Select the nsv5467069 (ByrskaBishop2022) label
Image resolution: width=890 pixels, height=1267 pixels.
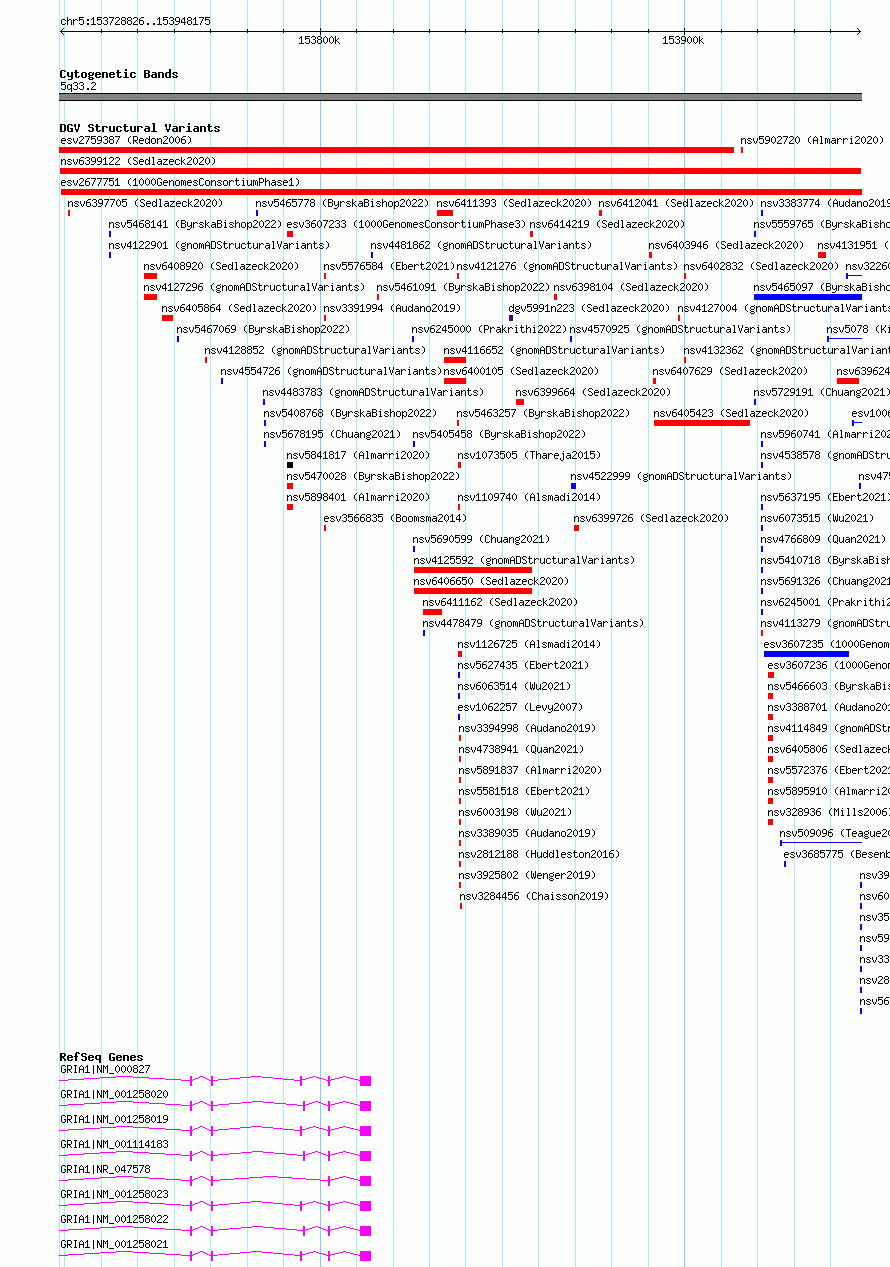pyautogui.click(x=263, y=329)
